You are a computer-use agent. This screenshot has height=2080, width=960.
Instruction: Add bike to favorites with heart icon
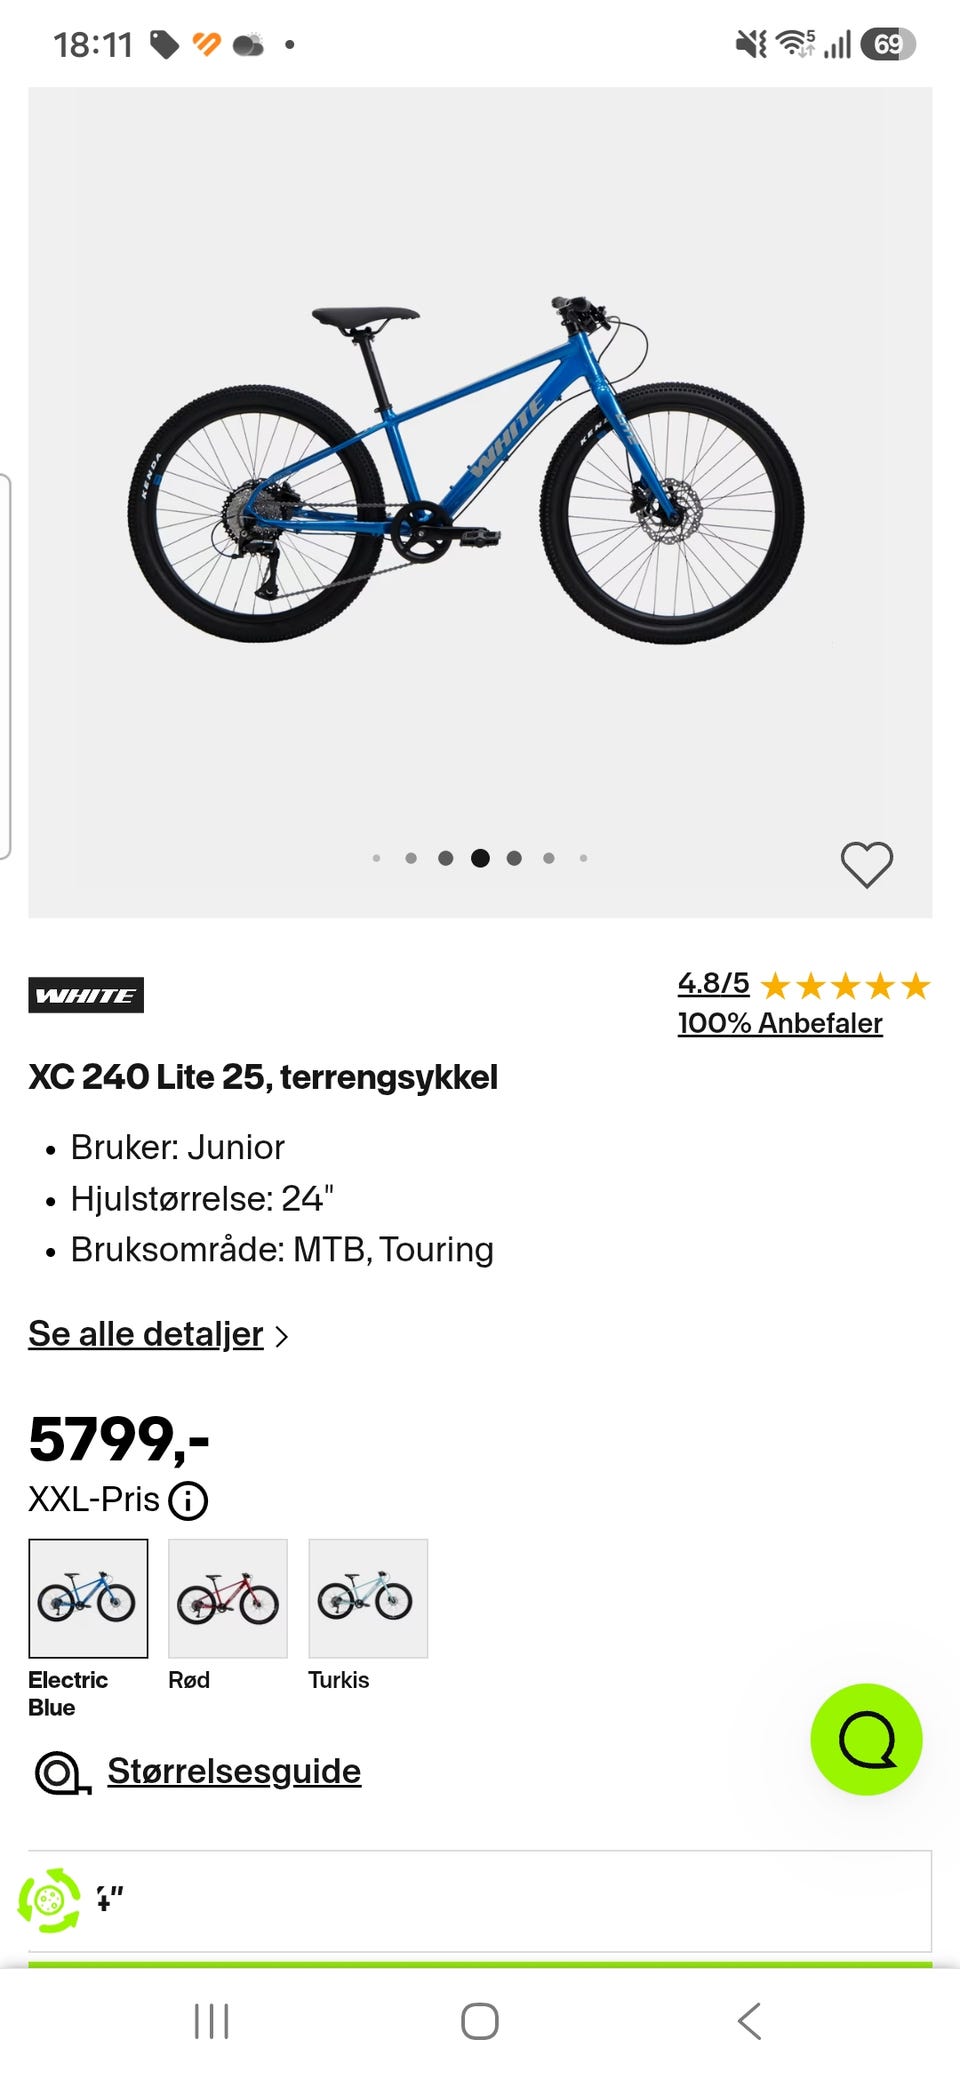pos(866,864)
